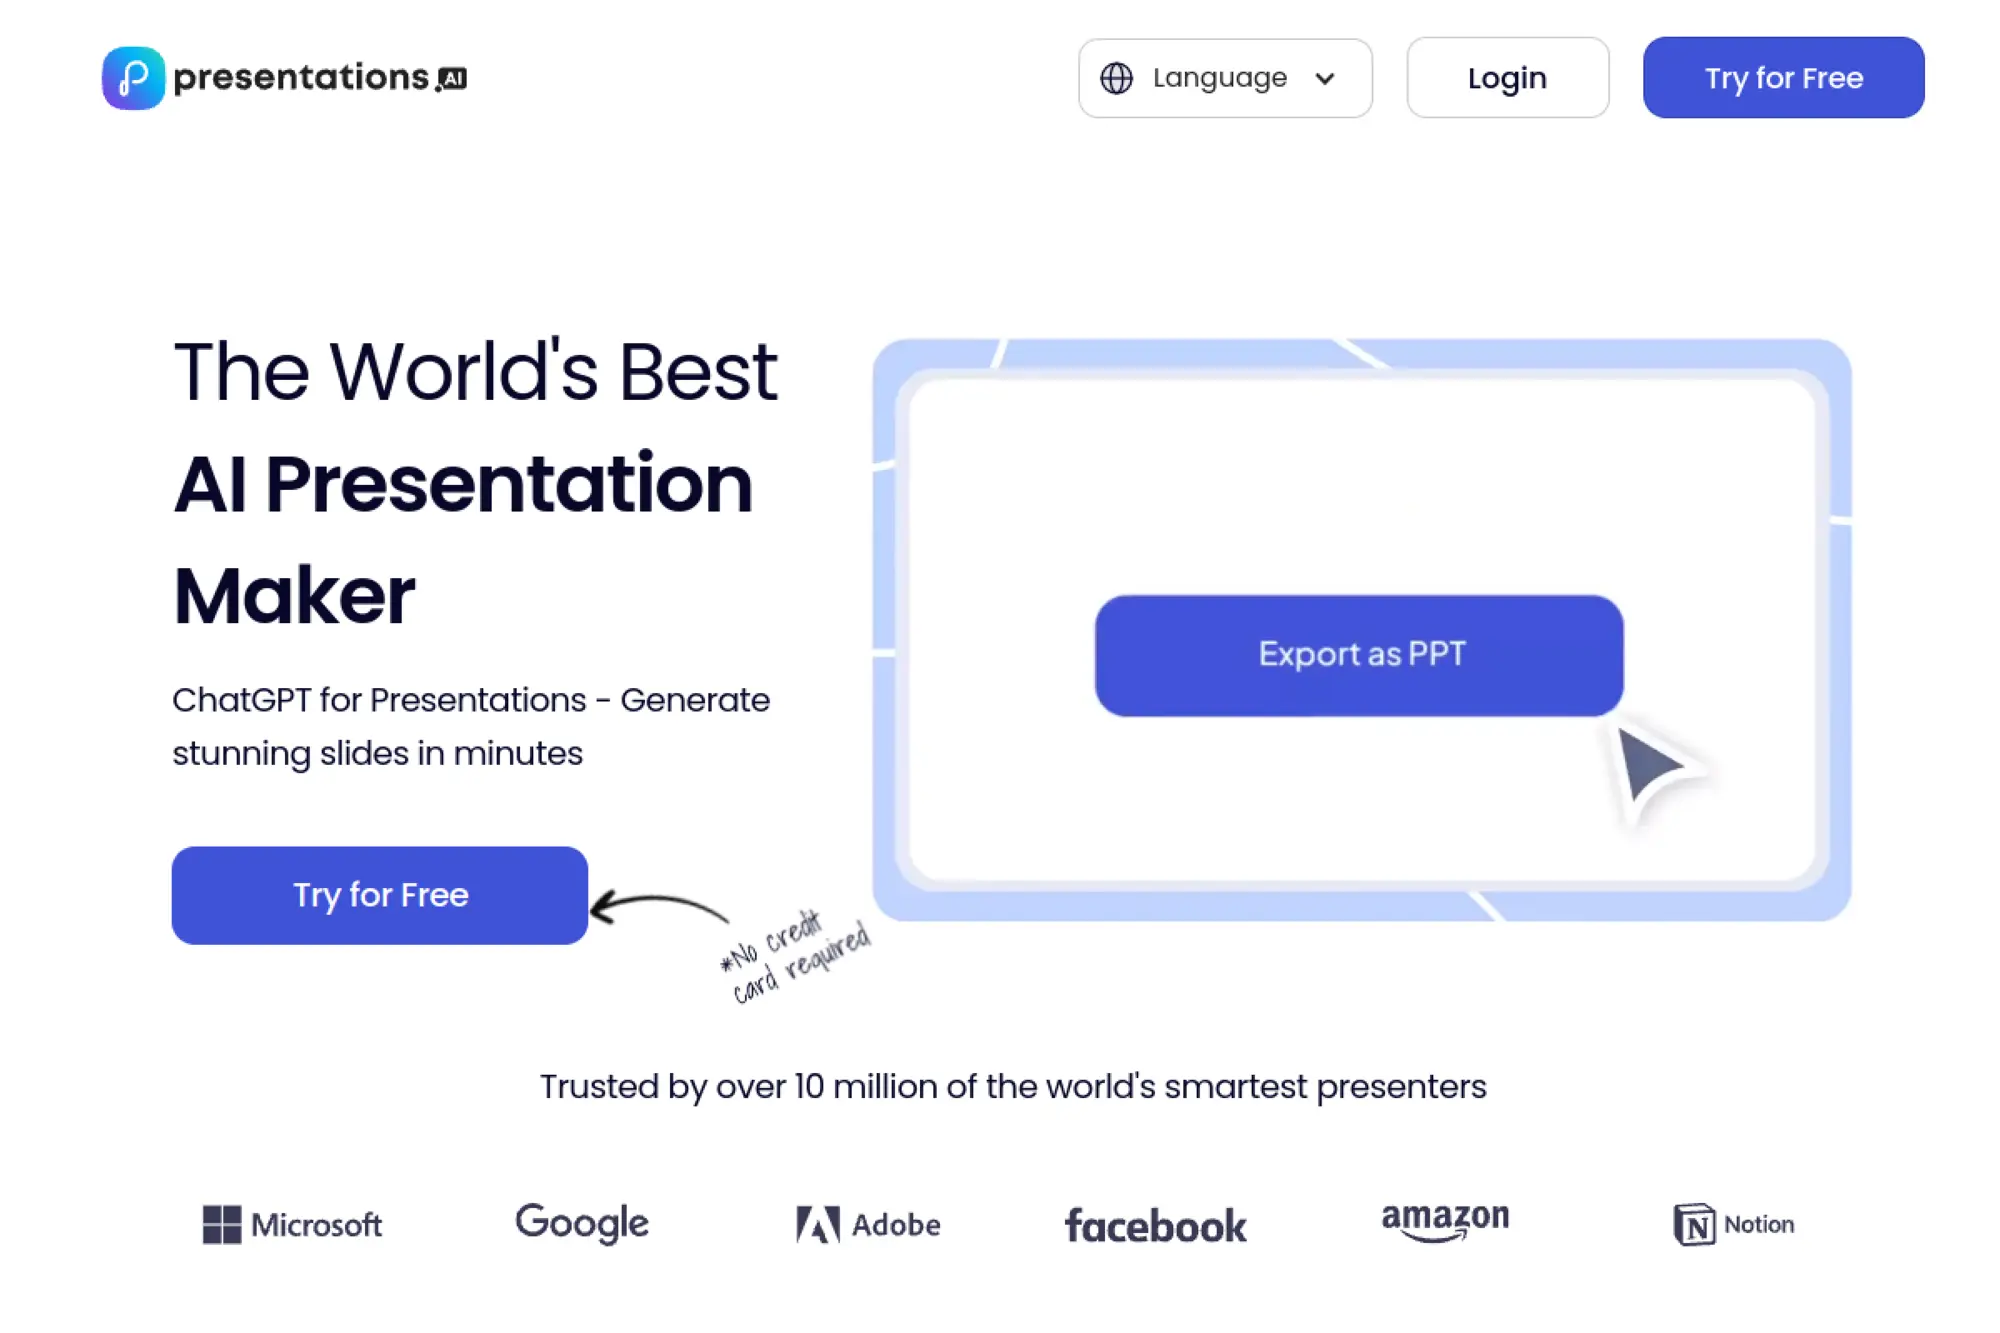This screenshot has width=2000, height=1333.
Task: Click the Google logo
Action: 581,1222
